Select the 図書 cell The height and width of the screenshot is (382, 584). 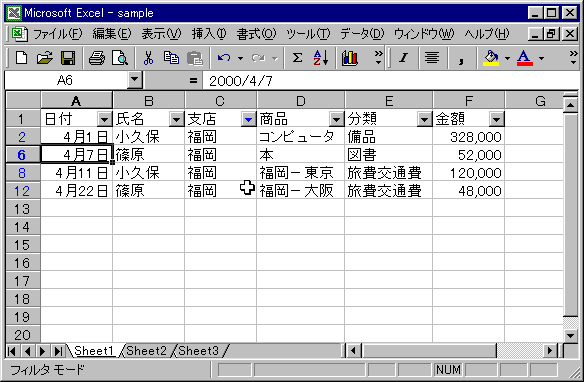(x=388, y=155)
